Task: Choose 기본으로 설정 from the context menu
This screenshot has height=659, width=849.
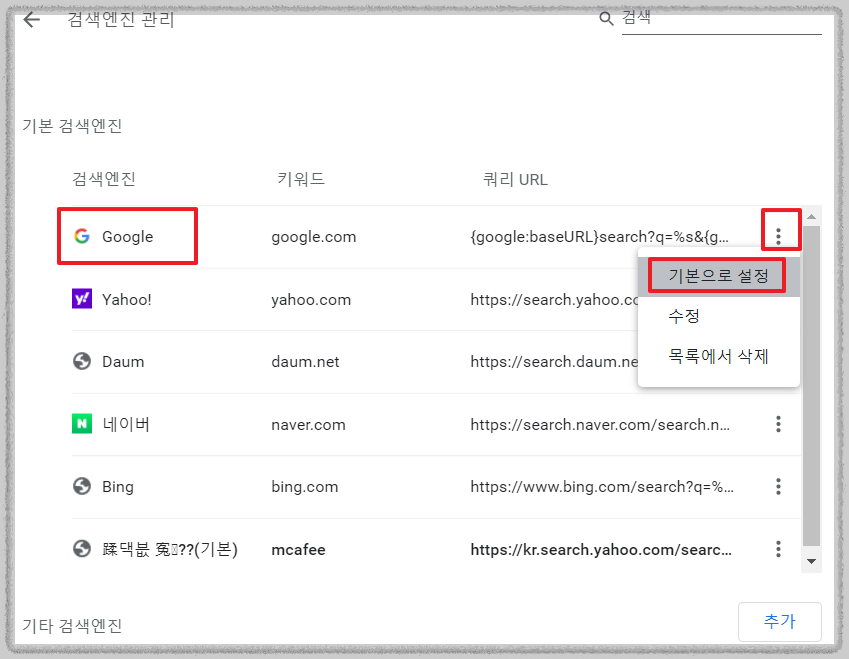Action: click(x=719, y=276)
